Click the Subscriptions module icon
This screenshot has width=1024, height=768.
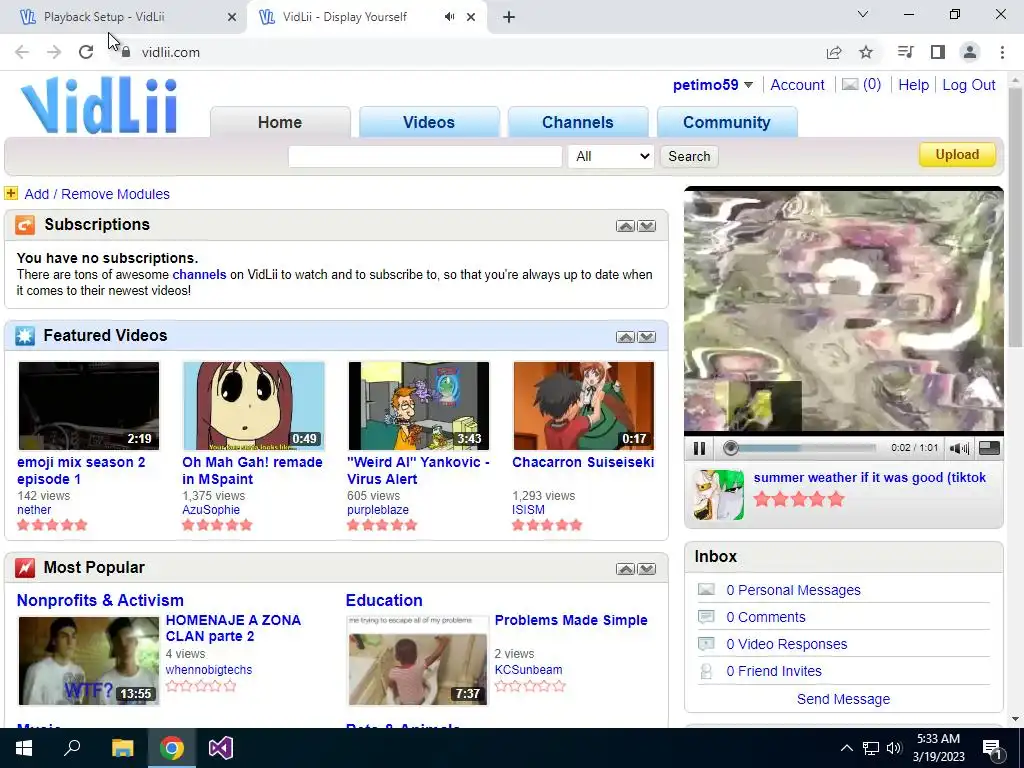[x=25, y=225]
